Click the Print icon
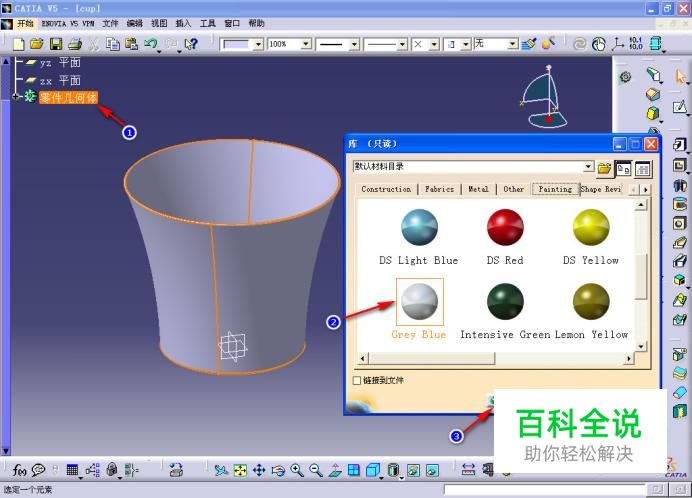The image size is (692, 498). (x=75, y=44)
